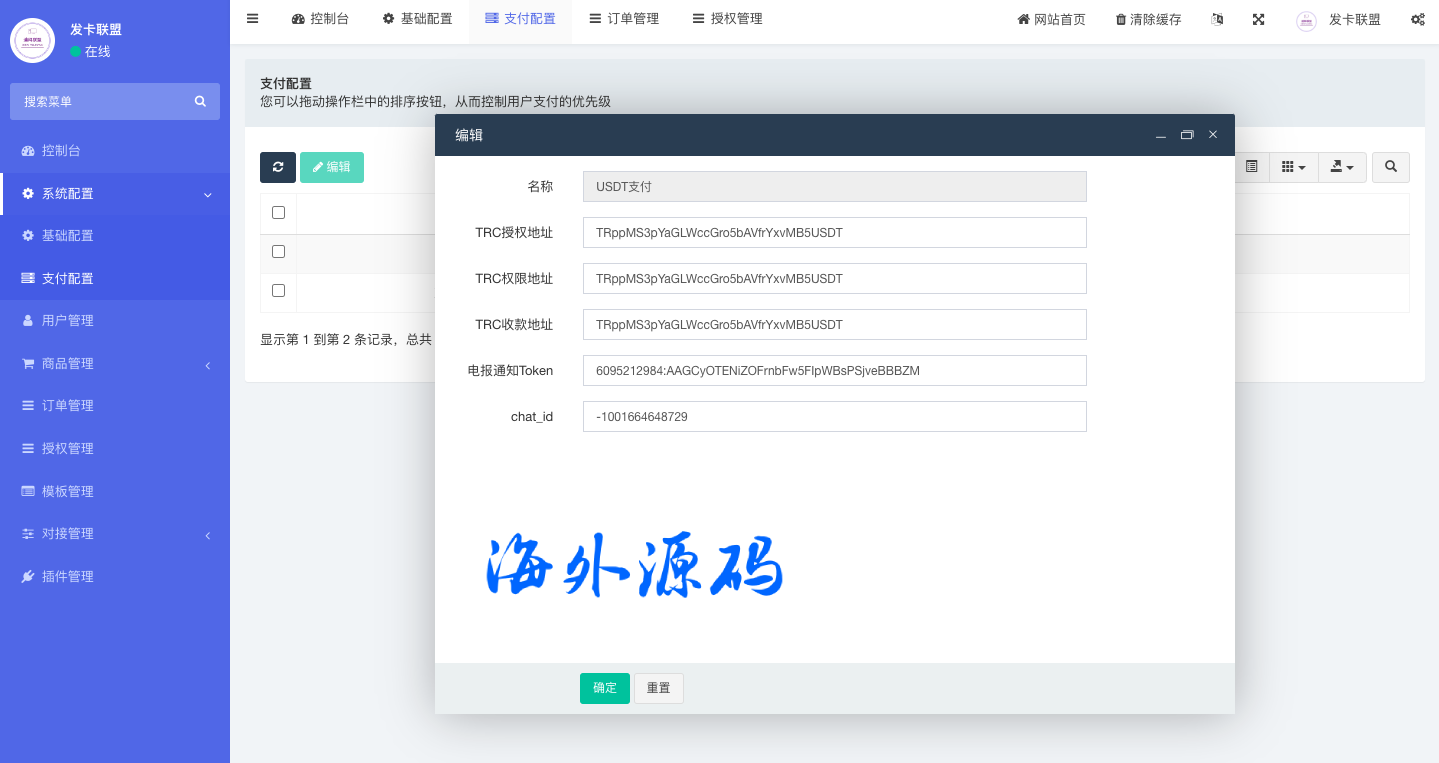Check the second table row checkbox
Image resolution: width=1439 pixels, height=763 pixels.
[278, 290]
